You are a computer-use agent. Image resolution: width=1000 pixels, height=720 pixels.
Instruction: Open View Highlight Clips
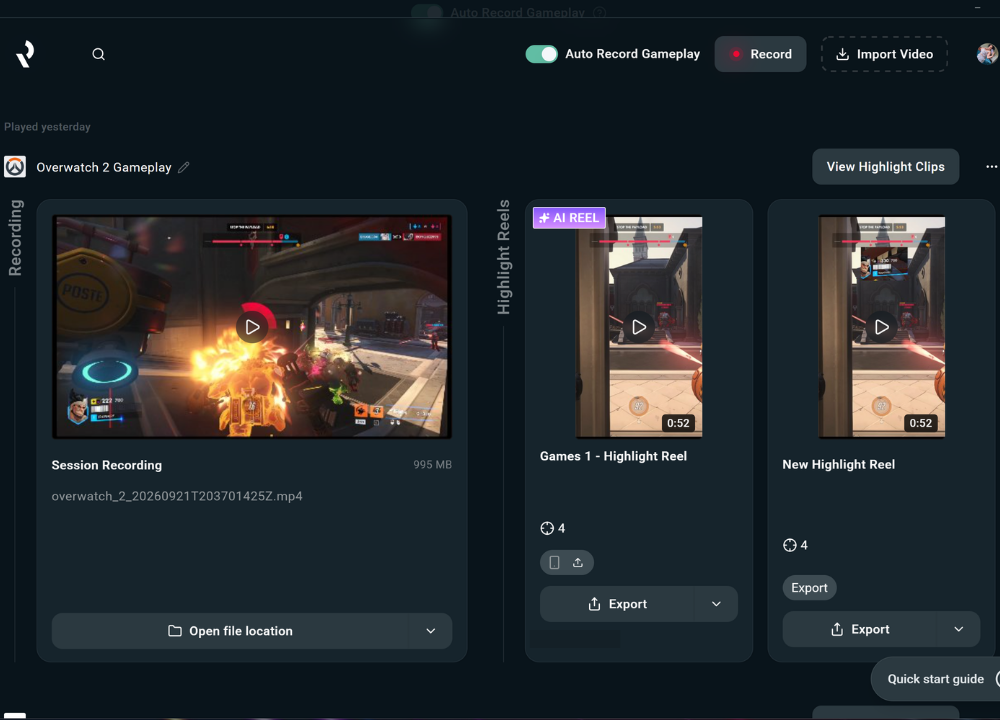click(885, 166)
